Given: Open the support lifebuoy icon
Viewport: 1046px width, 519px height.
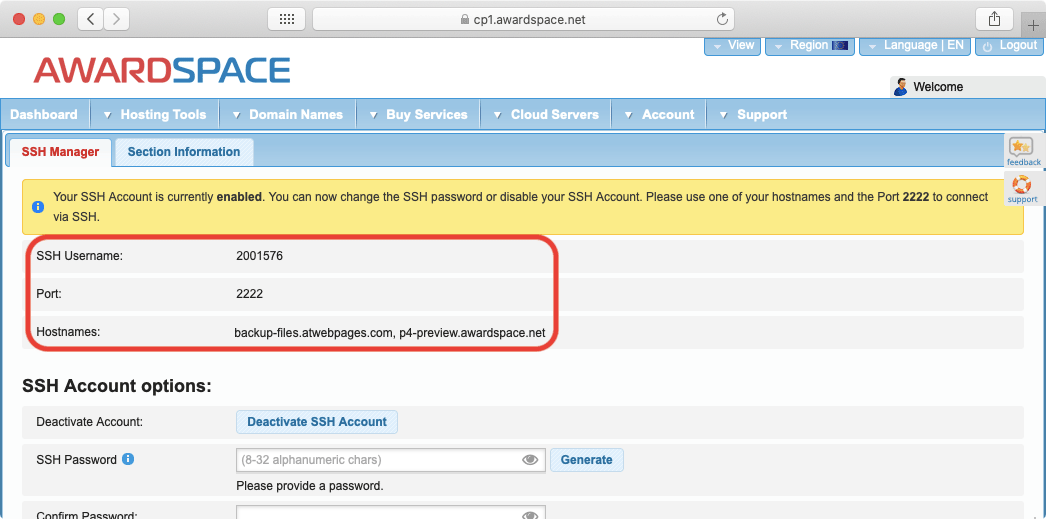Looking at the screenshot, I should tap(1021, 186).
